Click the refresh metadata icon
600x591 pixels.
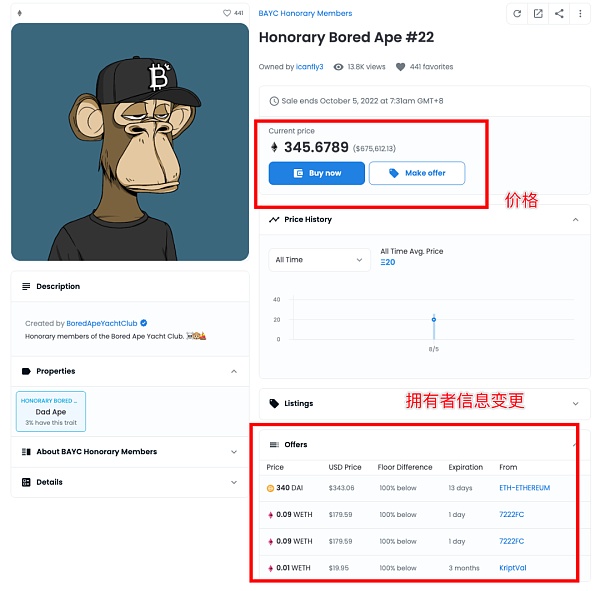(517, 14)
